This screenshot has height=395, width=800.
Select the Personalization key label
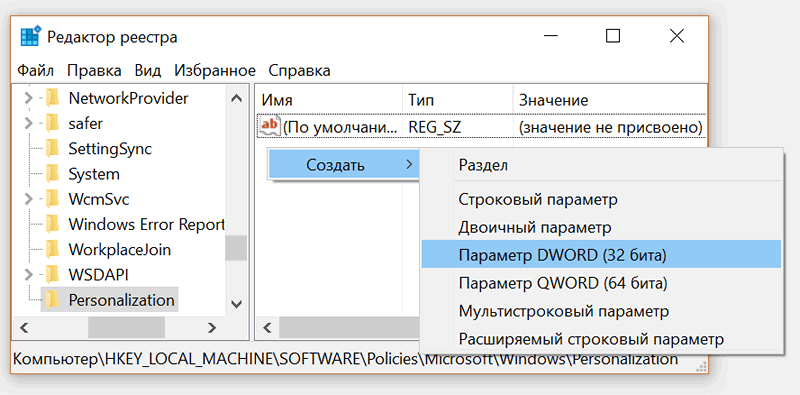(121, 300)
